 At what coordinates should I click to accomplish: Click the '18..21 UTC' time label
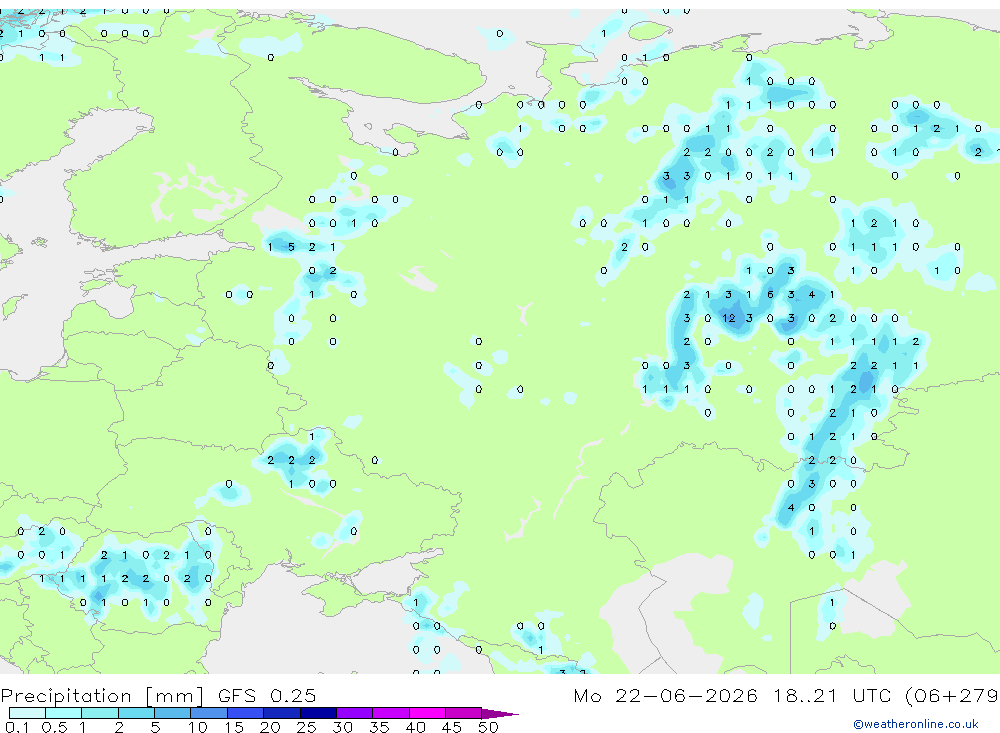(834, 696)
